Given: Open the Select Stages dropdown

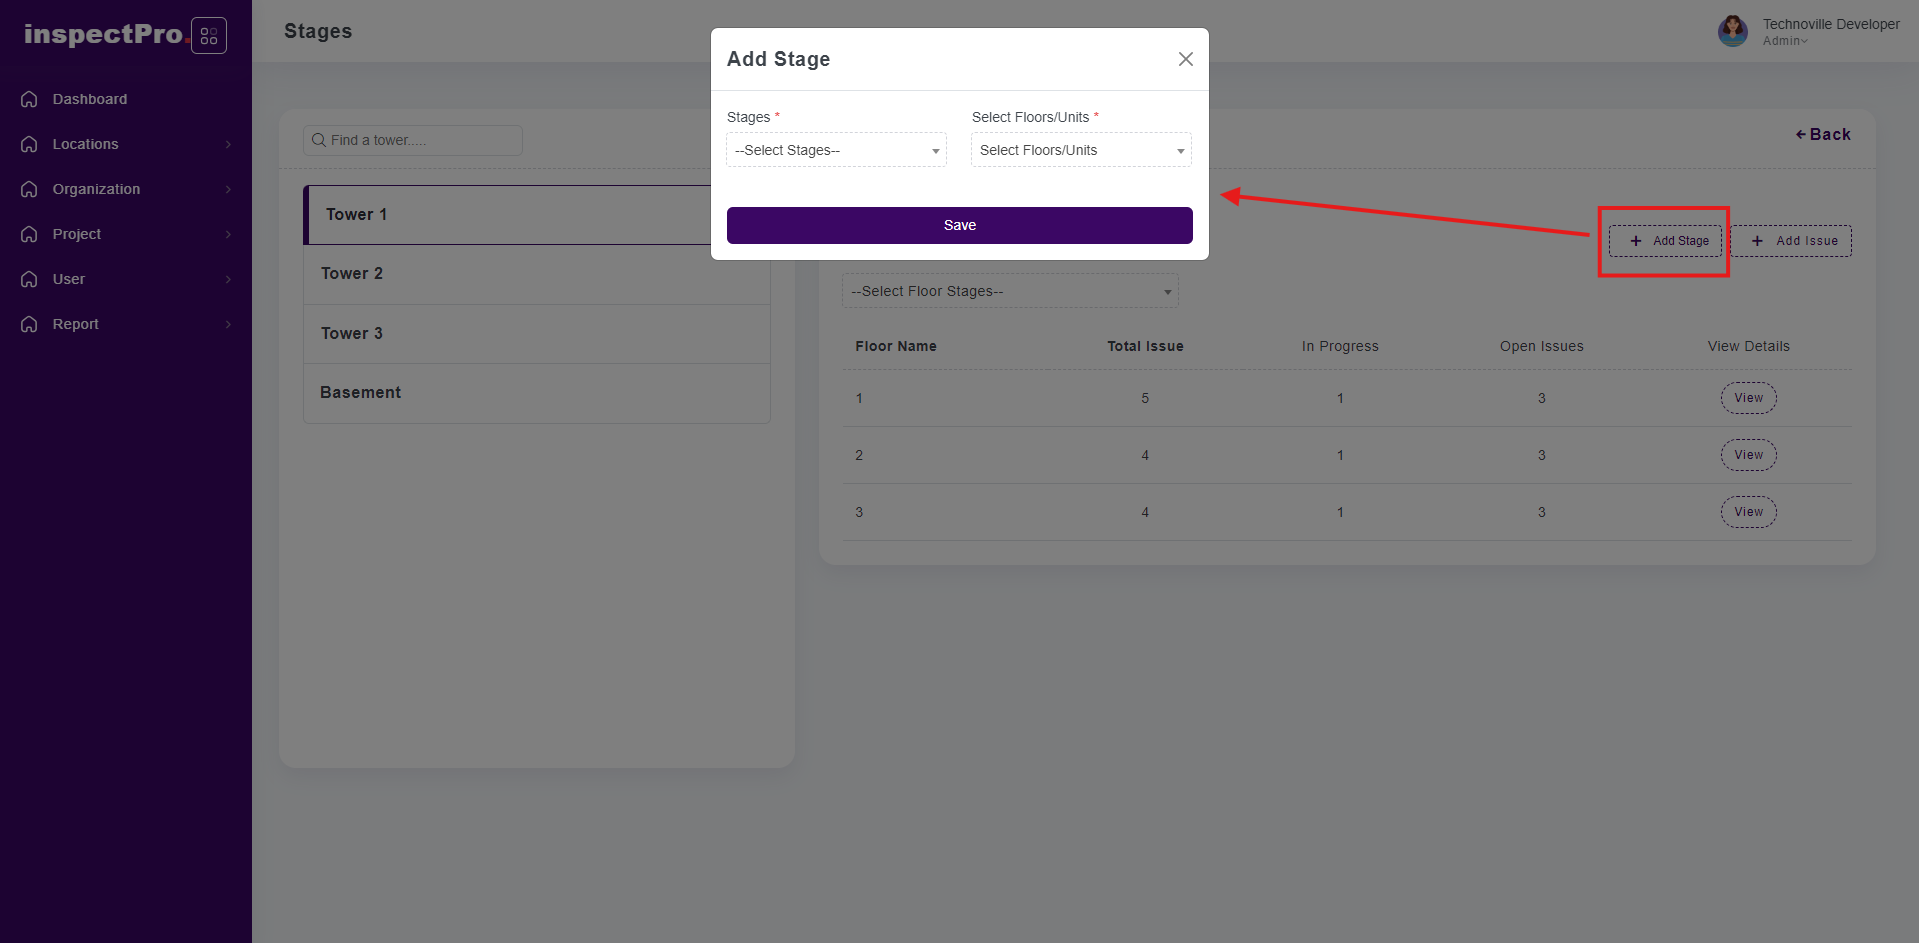Looking at the screenshot, I should [836, 150].
